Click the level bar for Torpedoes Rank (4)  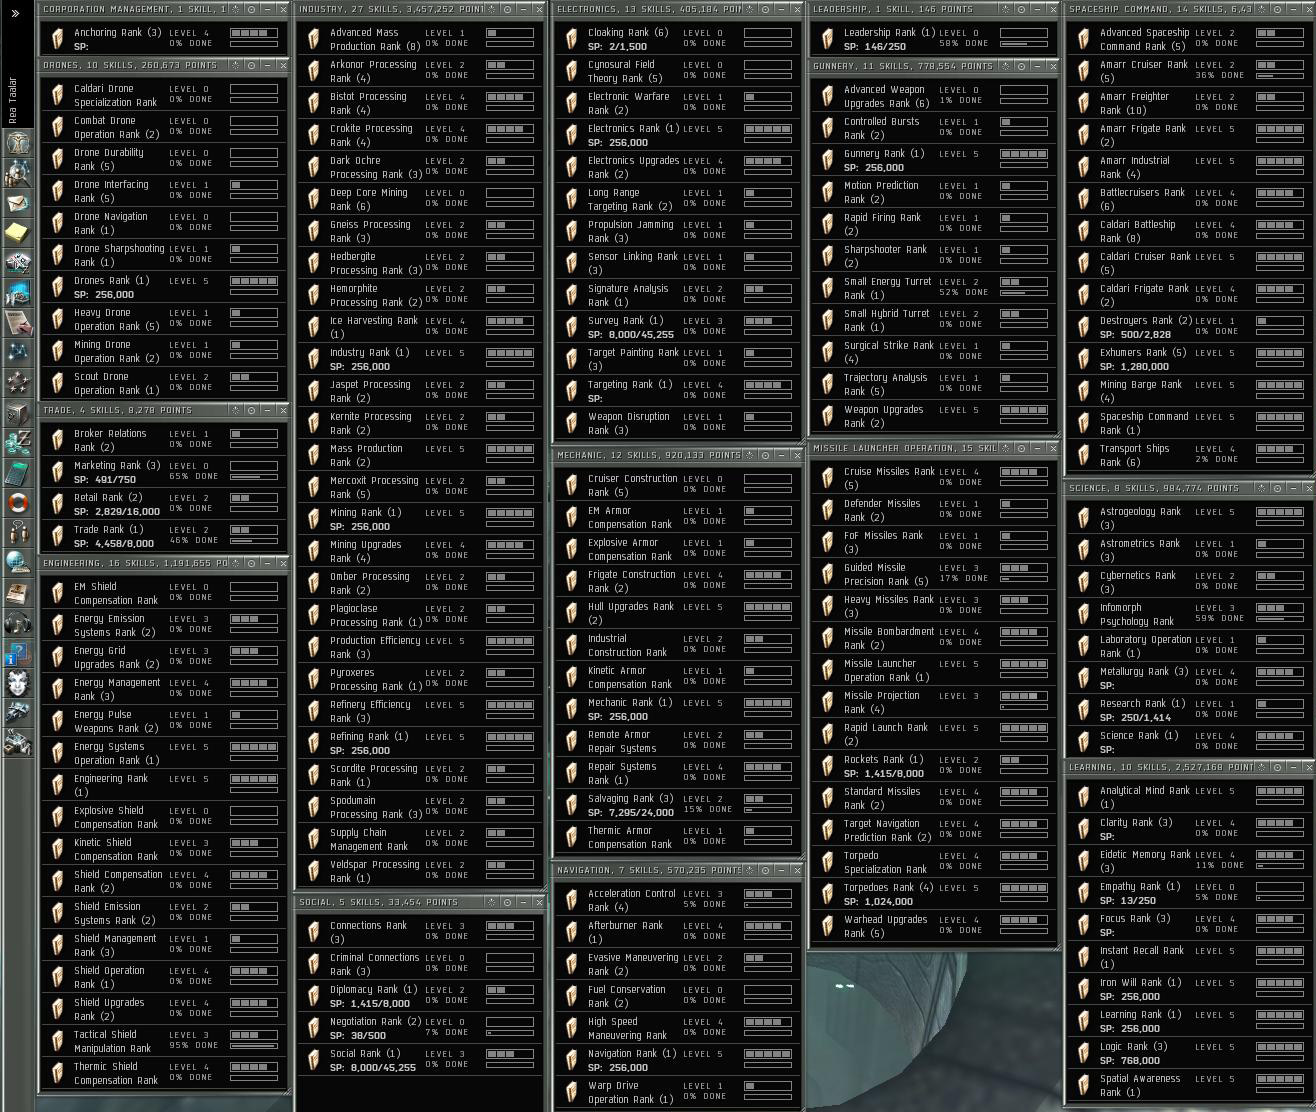point(1024,888)
